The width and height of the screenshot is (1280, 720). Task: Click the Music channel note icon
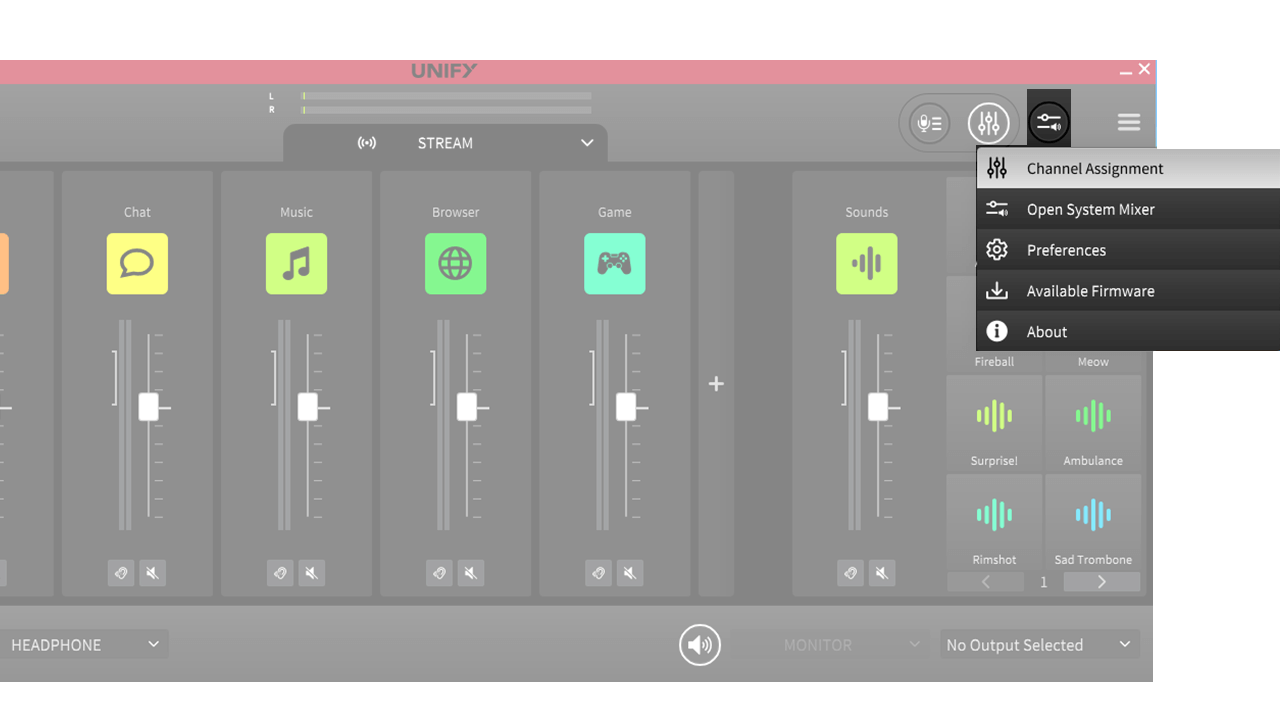pos(296,264)
